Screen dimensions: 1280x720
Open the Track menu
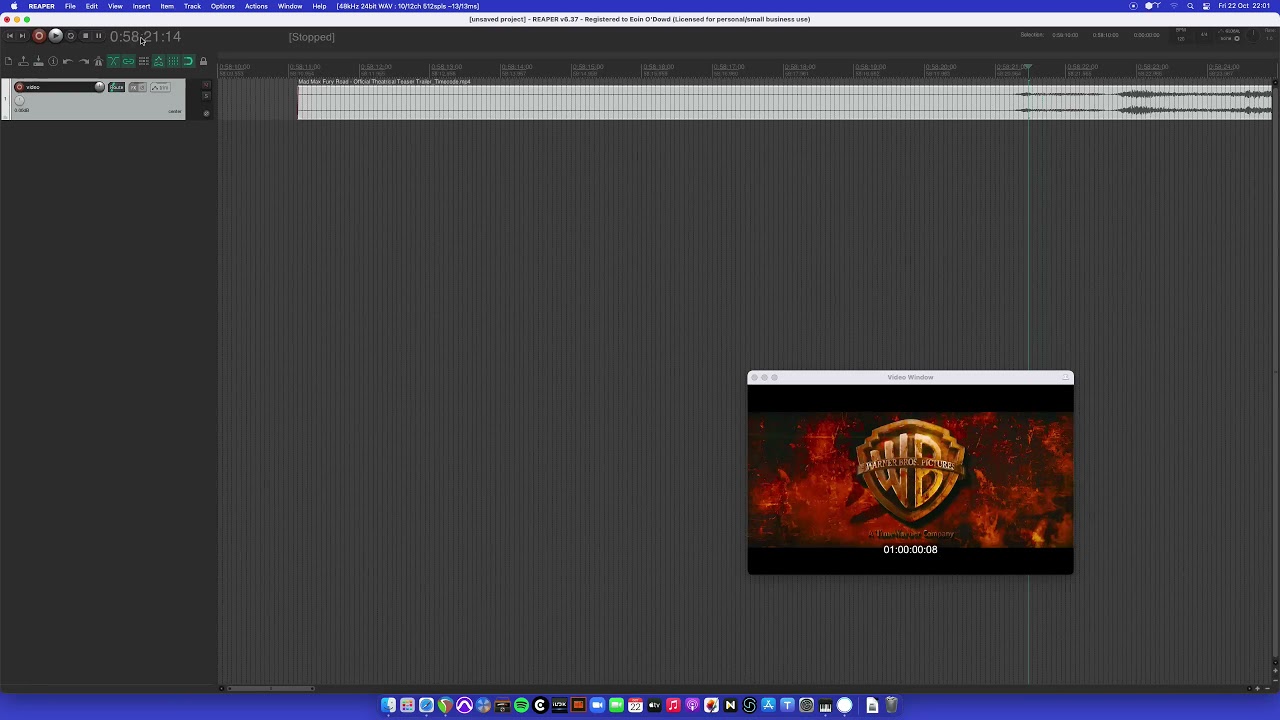tap(192, 6)
